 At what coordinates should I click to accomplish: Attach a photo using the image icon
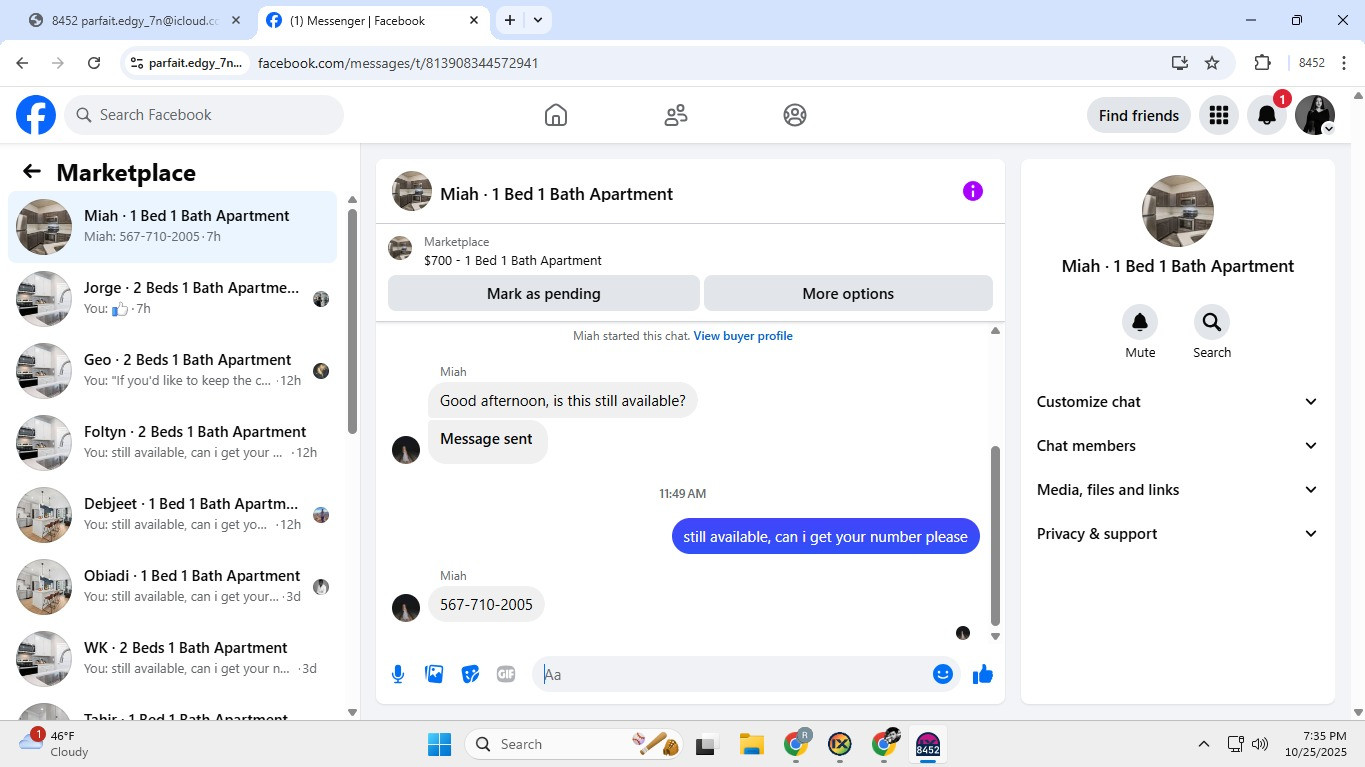[434, 674]
